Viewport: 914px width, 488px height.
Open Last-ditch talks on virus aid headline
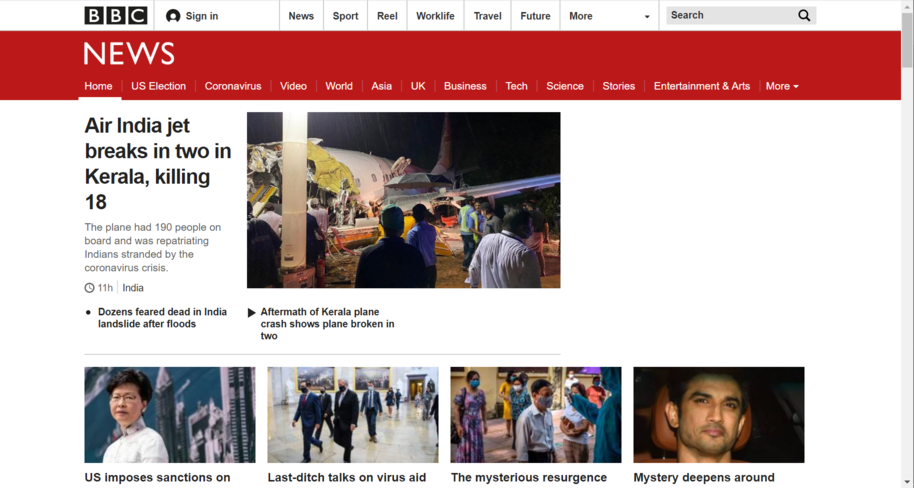tap(347, 478)
